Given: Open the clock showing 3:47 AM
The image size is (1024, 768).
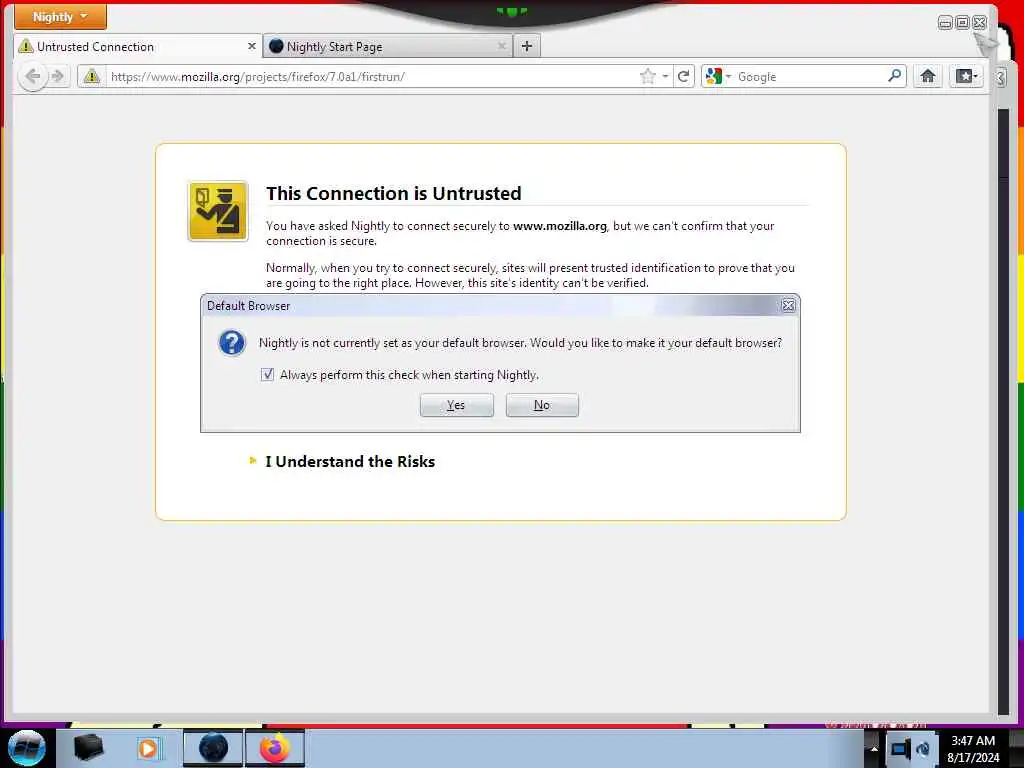Looking at the screenshot, I should pos(973,749).
